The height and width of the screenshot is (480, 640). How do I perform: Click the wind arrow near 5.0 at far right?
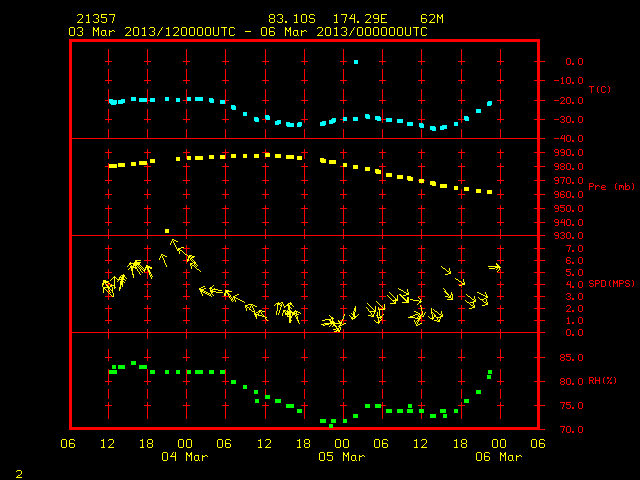coord(494,267)
